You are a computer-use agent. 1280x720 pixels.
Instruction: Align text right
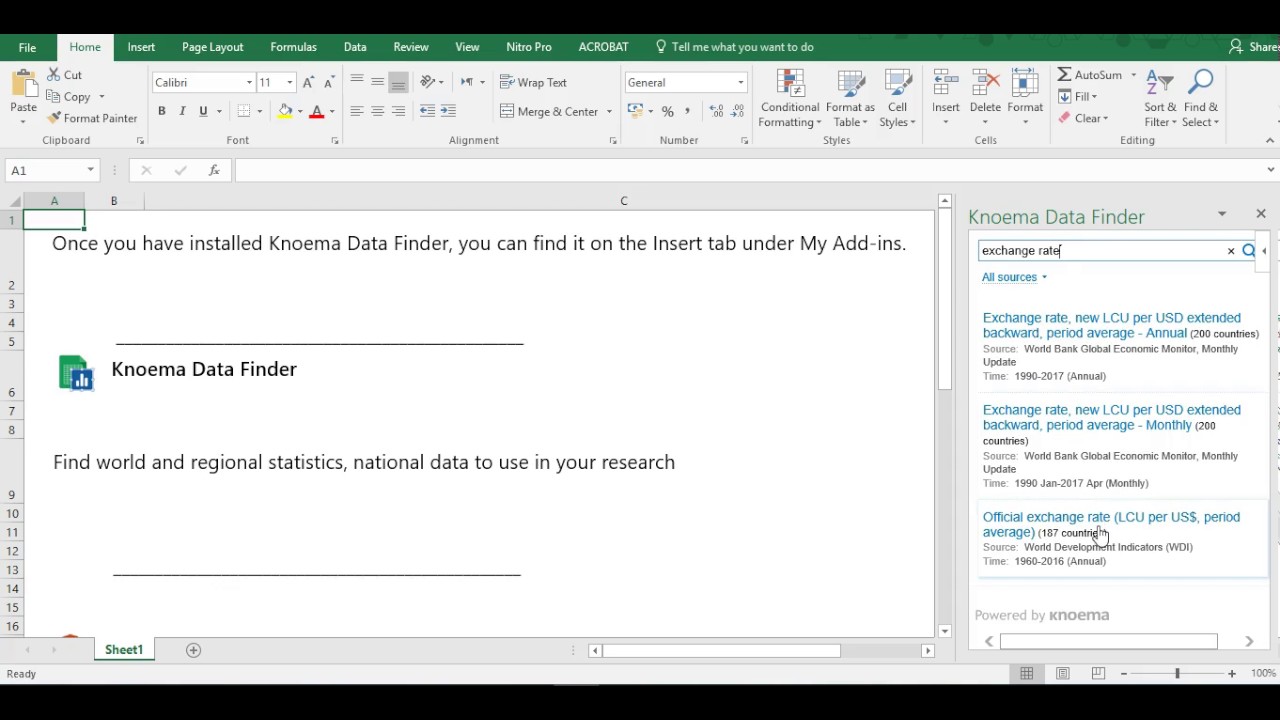pyautogui.click(x=398, y=111)
